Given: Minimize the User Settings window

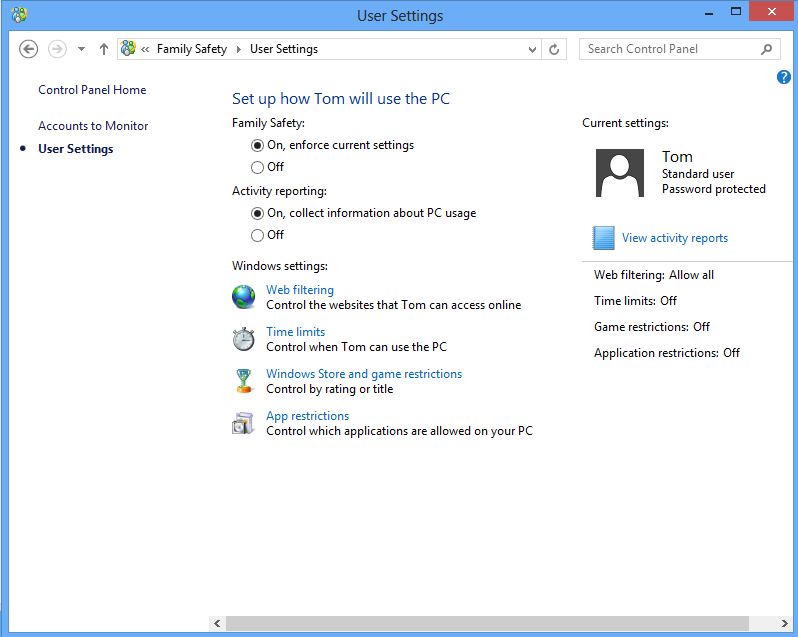Looking at the screenshot, I should (x=709, y=13).
